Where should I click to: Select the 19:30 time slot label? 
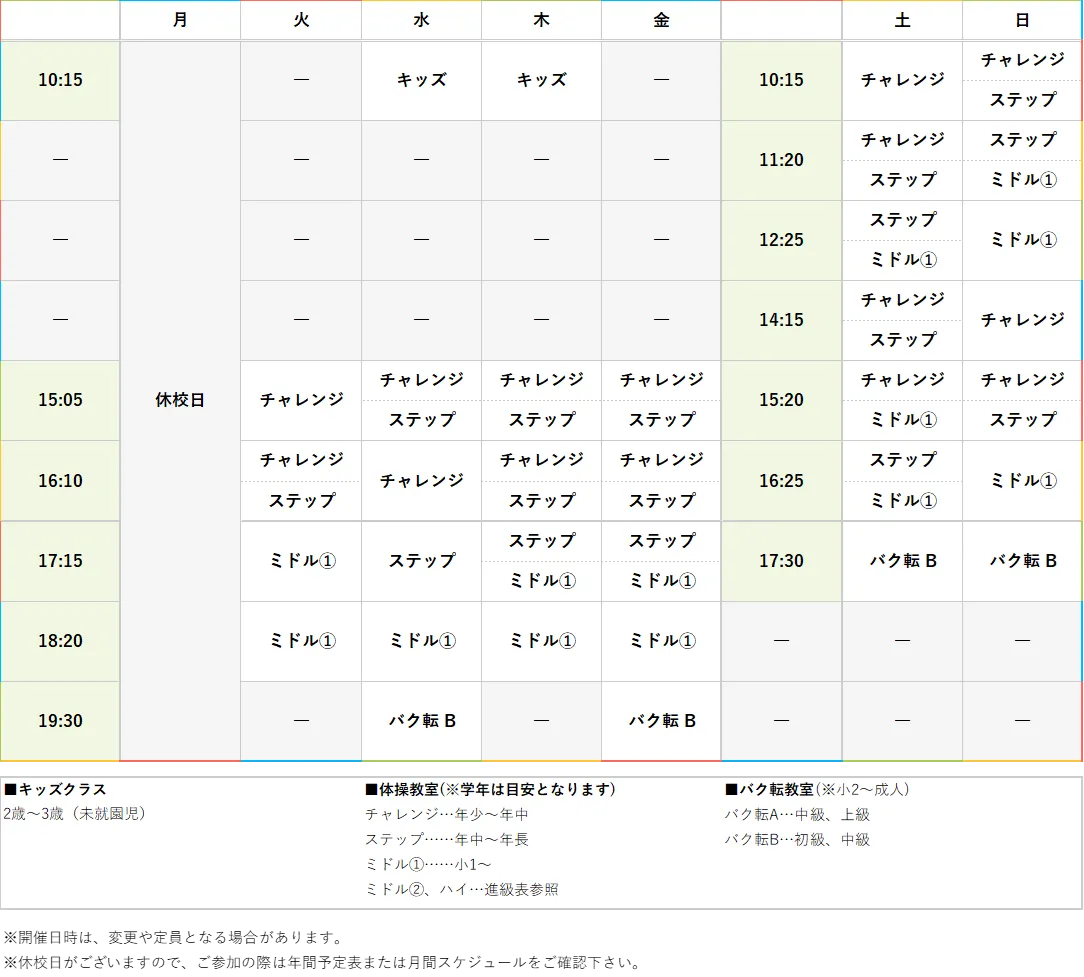(59, 720)
